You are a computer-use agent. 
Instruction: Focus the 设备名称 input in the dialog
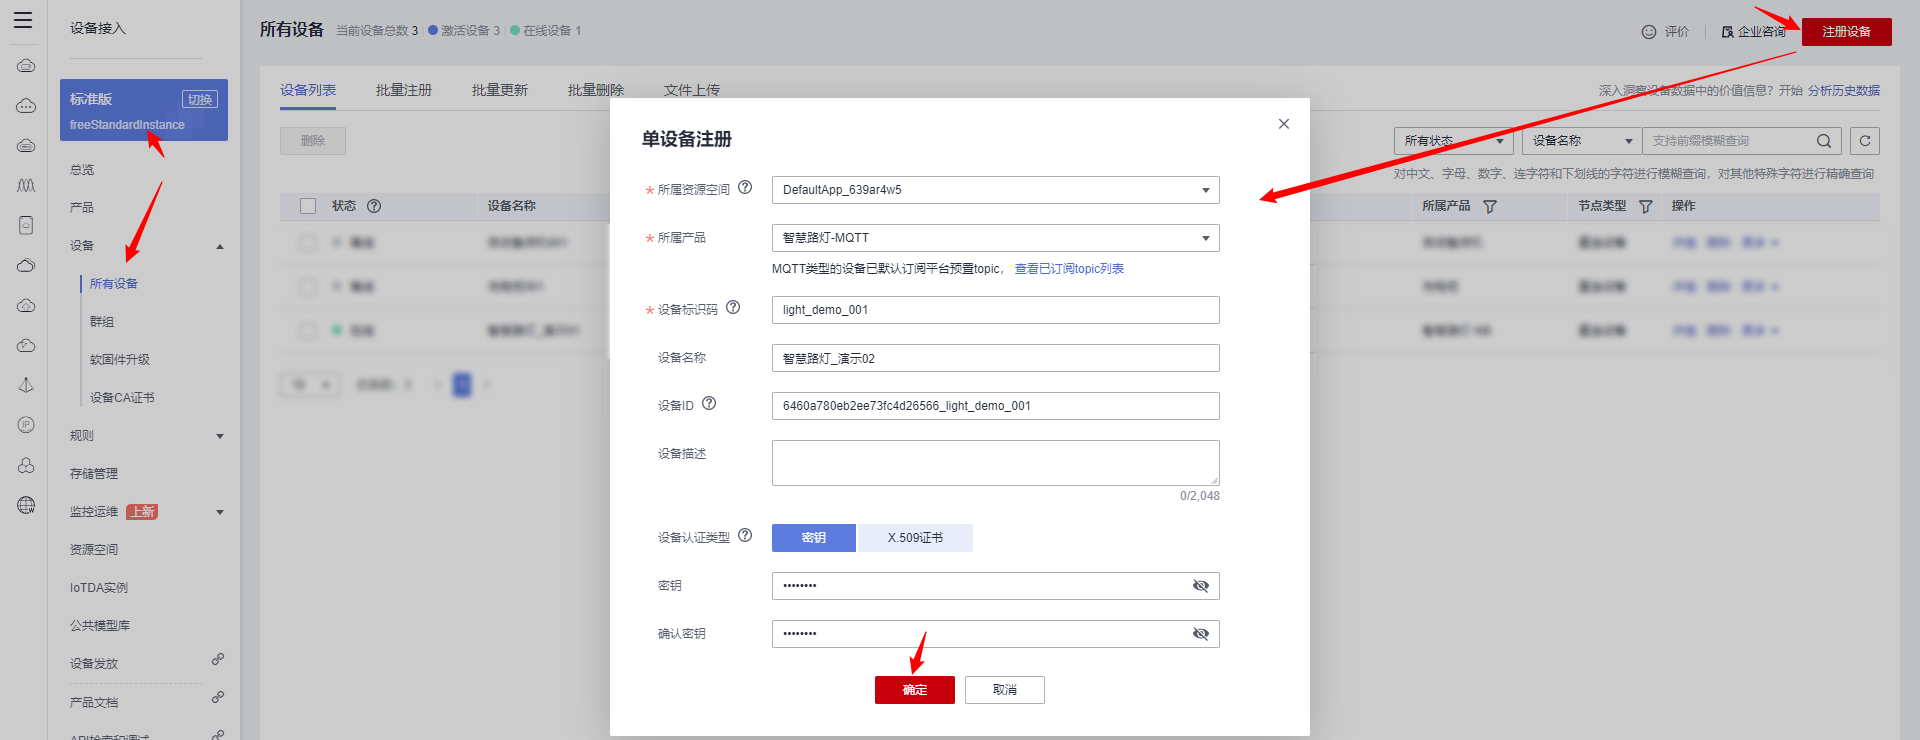pos(996,358)
